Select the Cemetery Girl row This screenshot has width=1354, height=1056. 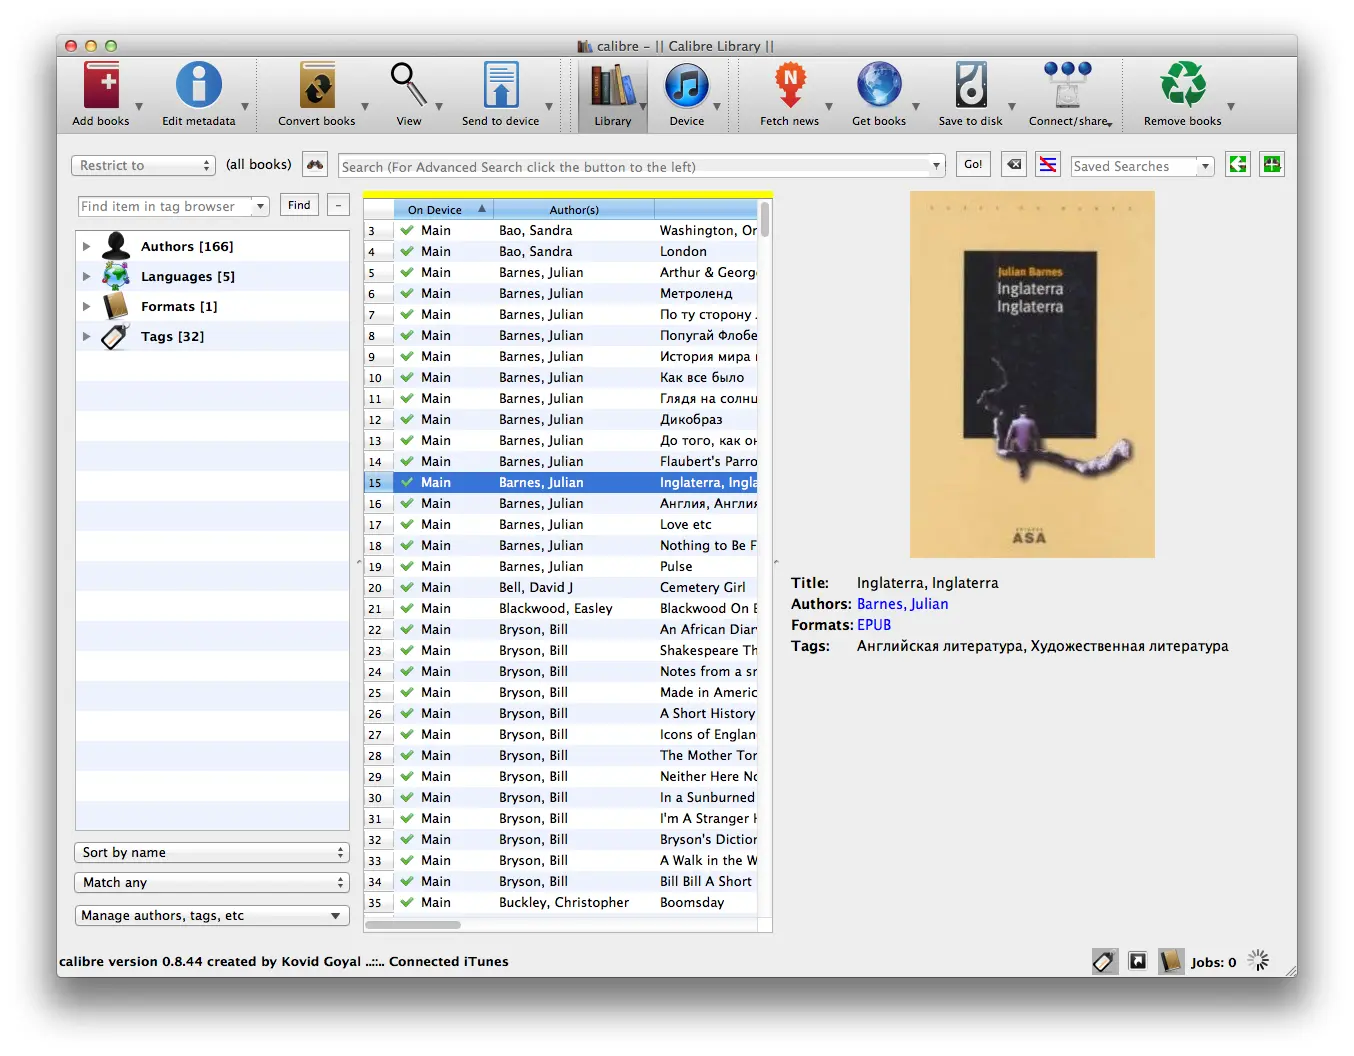pos(561,588)
